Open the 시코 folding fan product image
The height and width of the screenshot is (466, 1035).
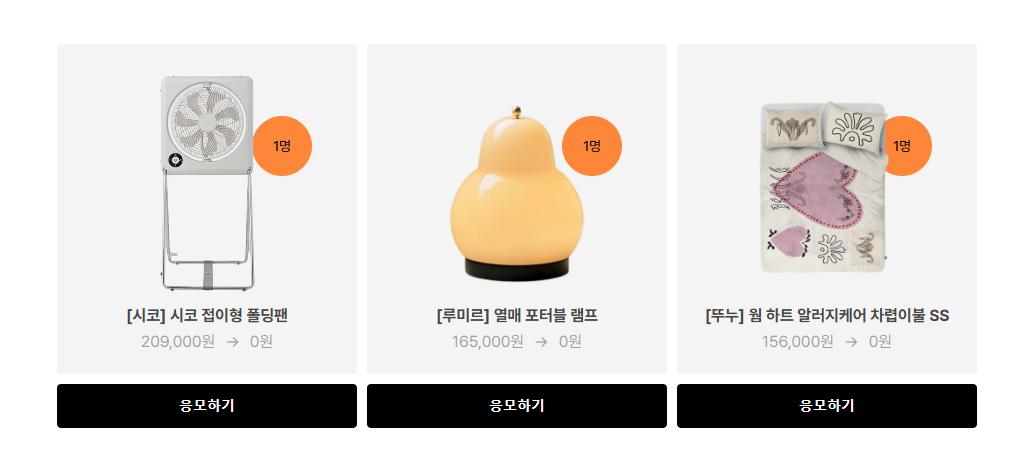(x=207, y=183)
